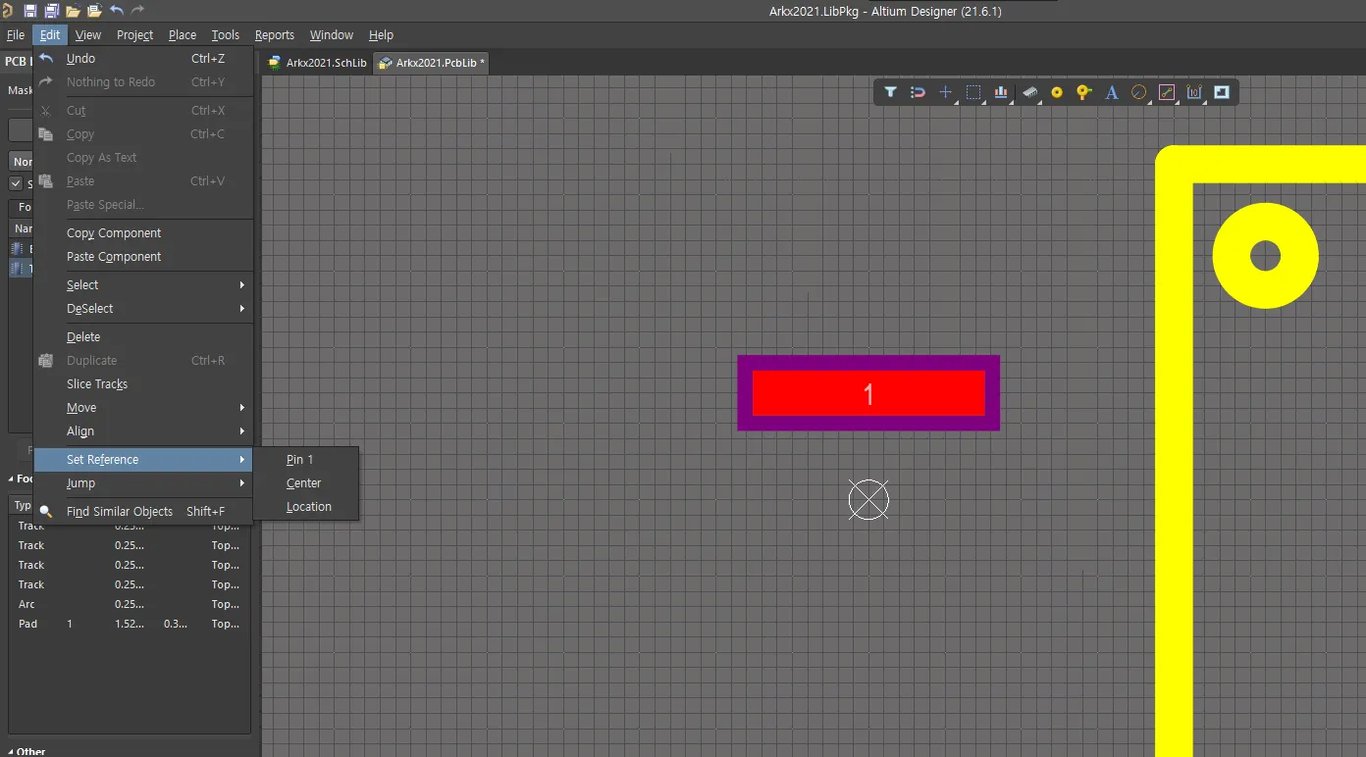Expand the Move submenu
1366x757 pixels.
[x=144, y=408]
